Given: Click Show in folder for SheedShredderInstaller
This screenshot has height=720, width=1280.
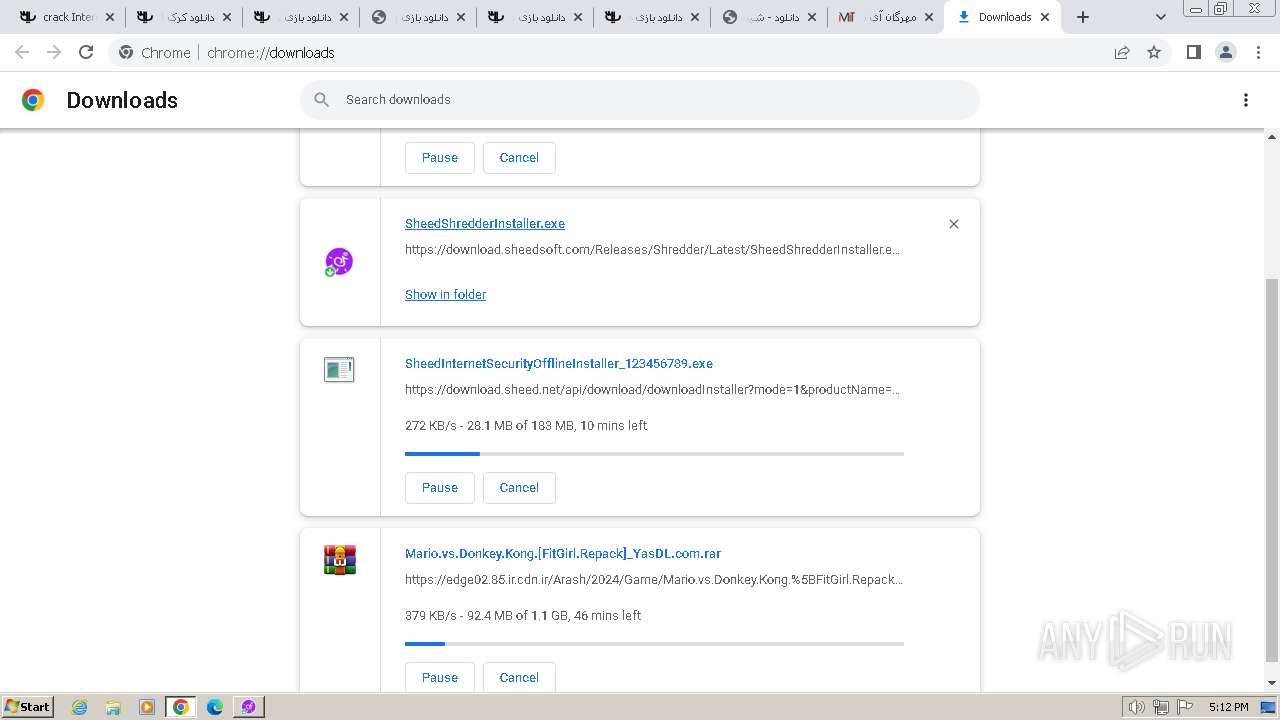Looking at the screenshot, I should 445,295.
